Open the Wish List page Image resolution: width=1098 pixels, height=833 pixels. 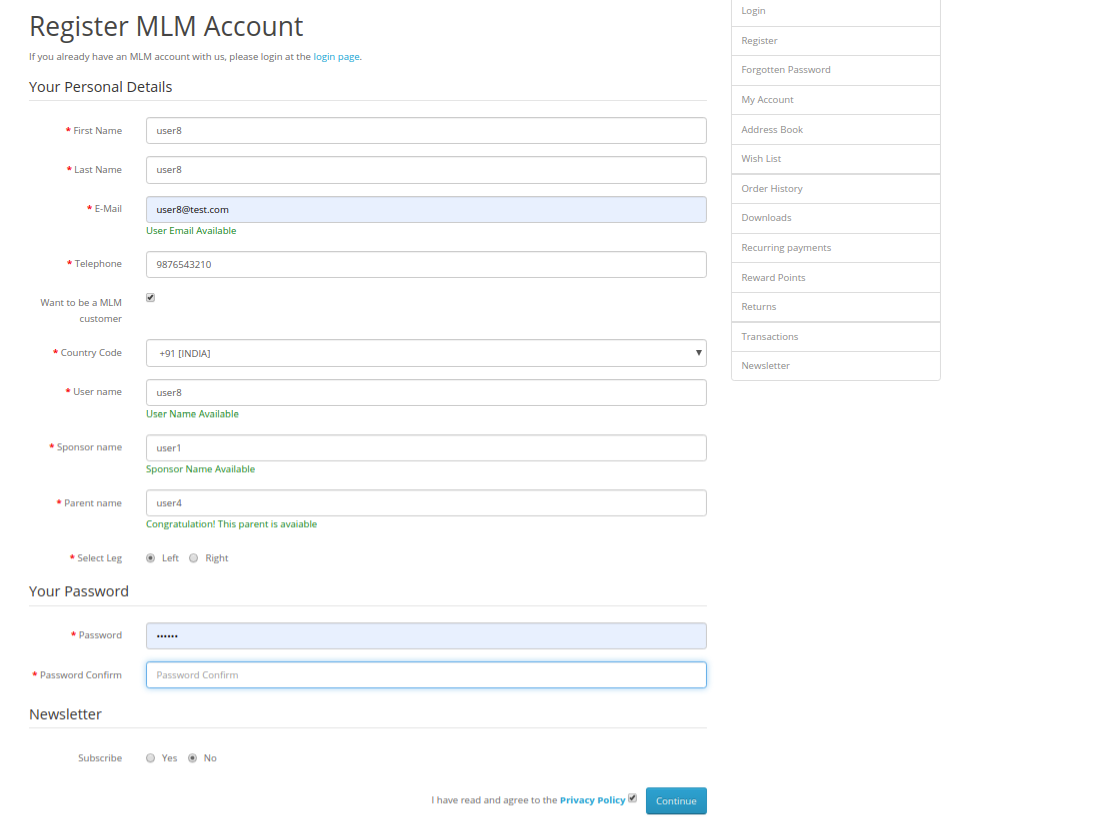point(761,158)
